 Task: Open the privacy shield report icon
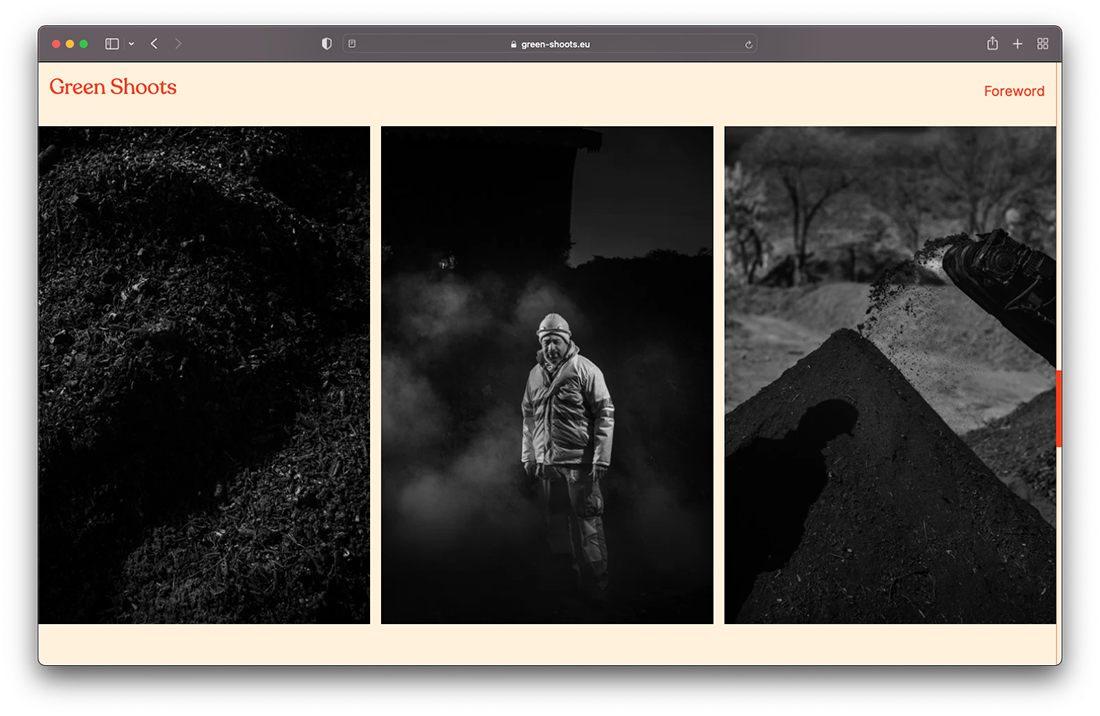coord(326,43)
